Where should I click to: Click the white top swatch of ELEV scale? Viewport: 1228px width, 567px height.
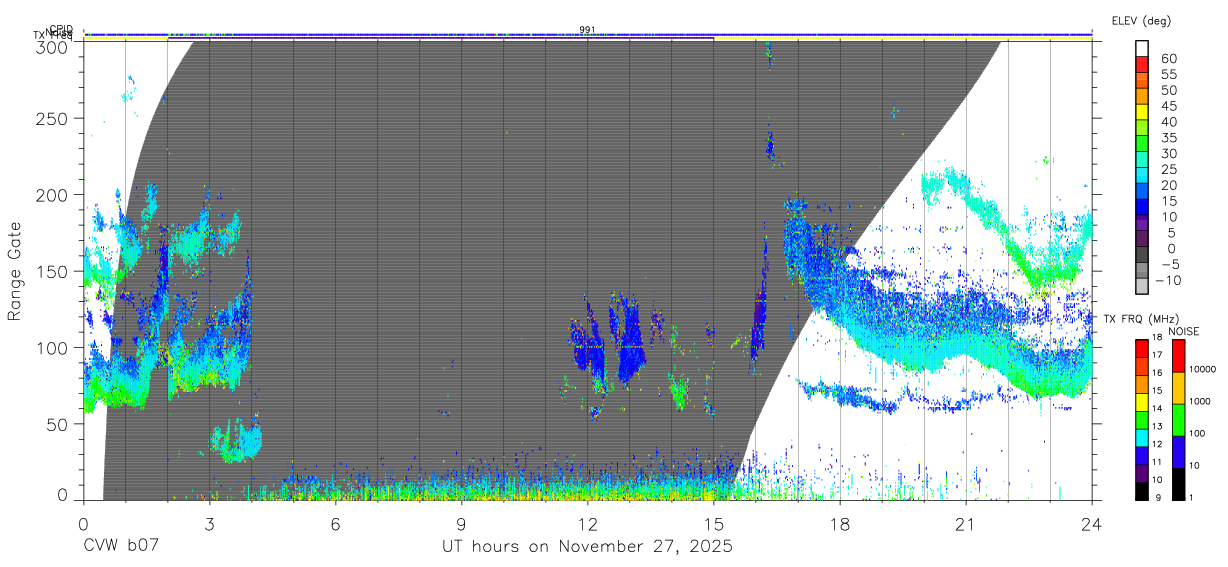click(x=1143, y=50)
